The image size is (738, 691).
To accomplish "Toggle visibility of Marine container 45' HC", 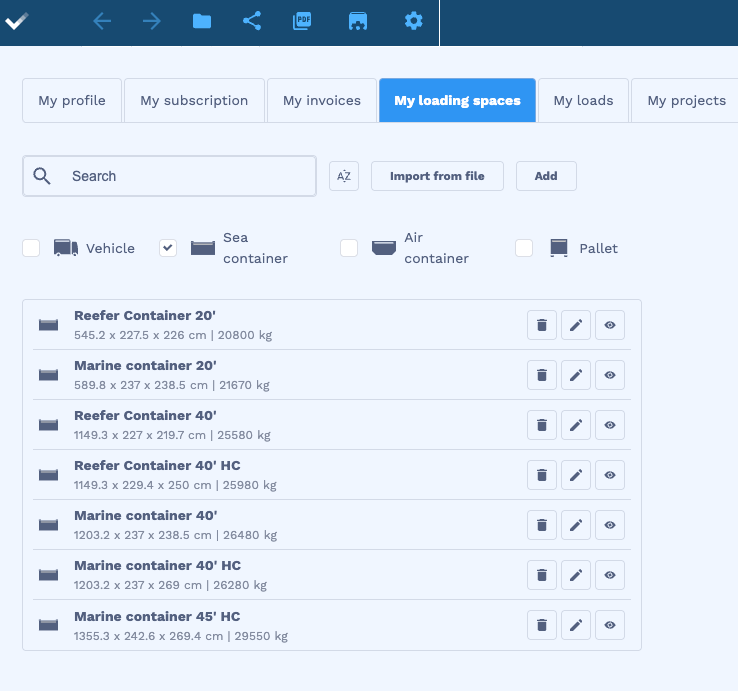I will coord(610,625).
